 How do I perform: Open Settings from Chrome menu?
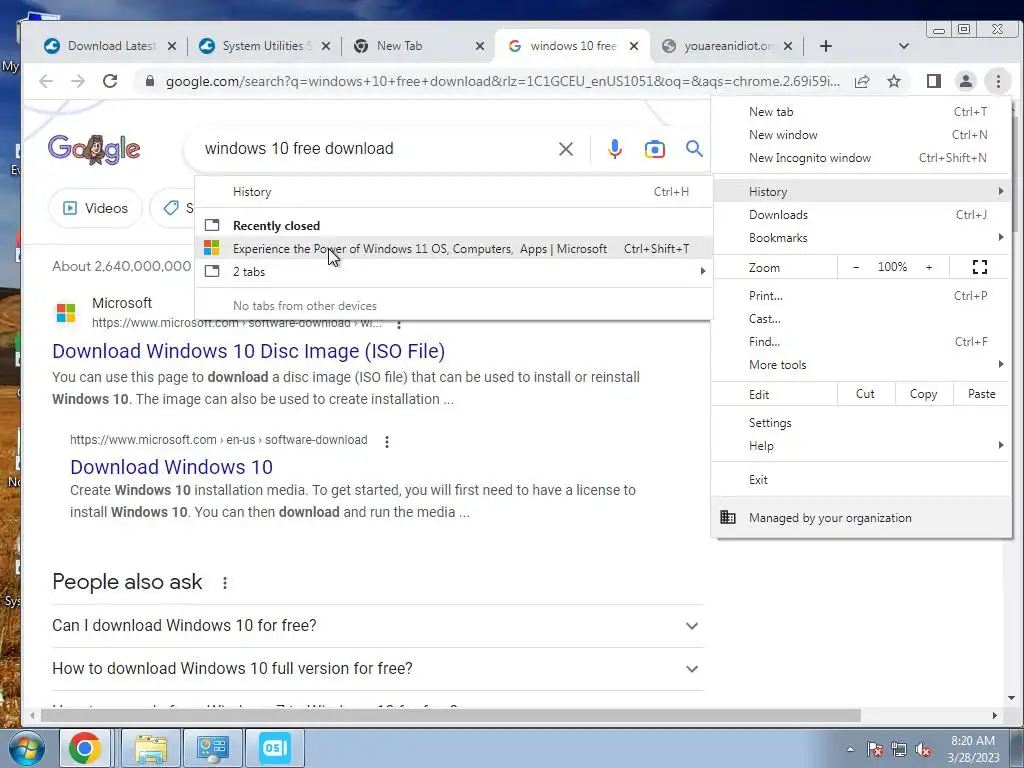click(x=861, y=423)
